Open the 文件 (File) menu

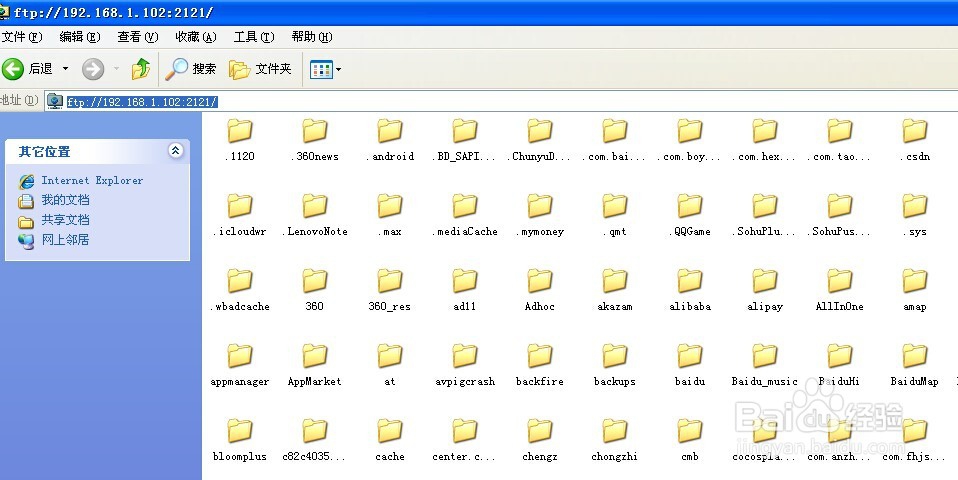click(22, 37)
